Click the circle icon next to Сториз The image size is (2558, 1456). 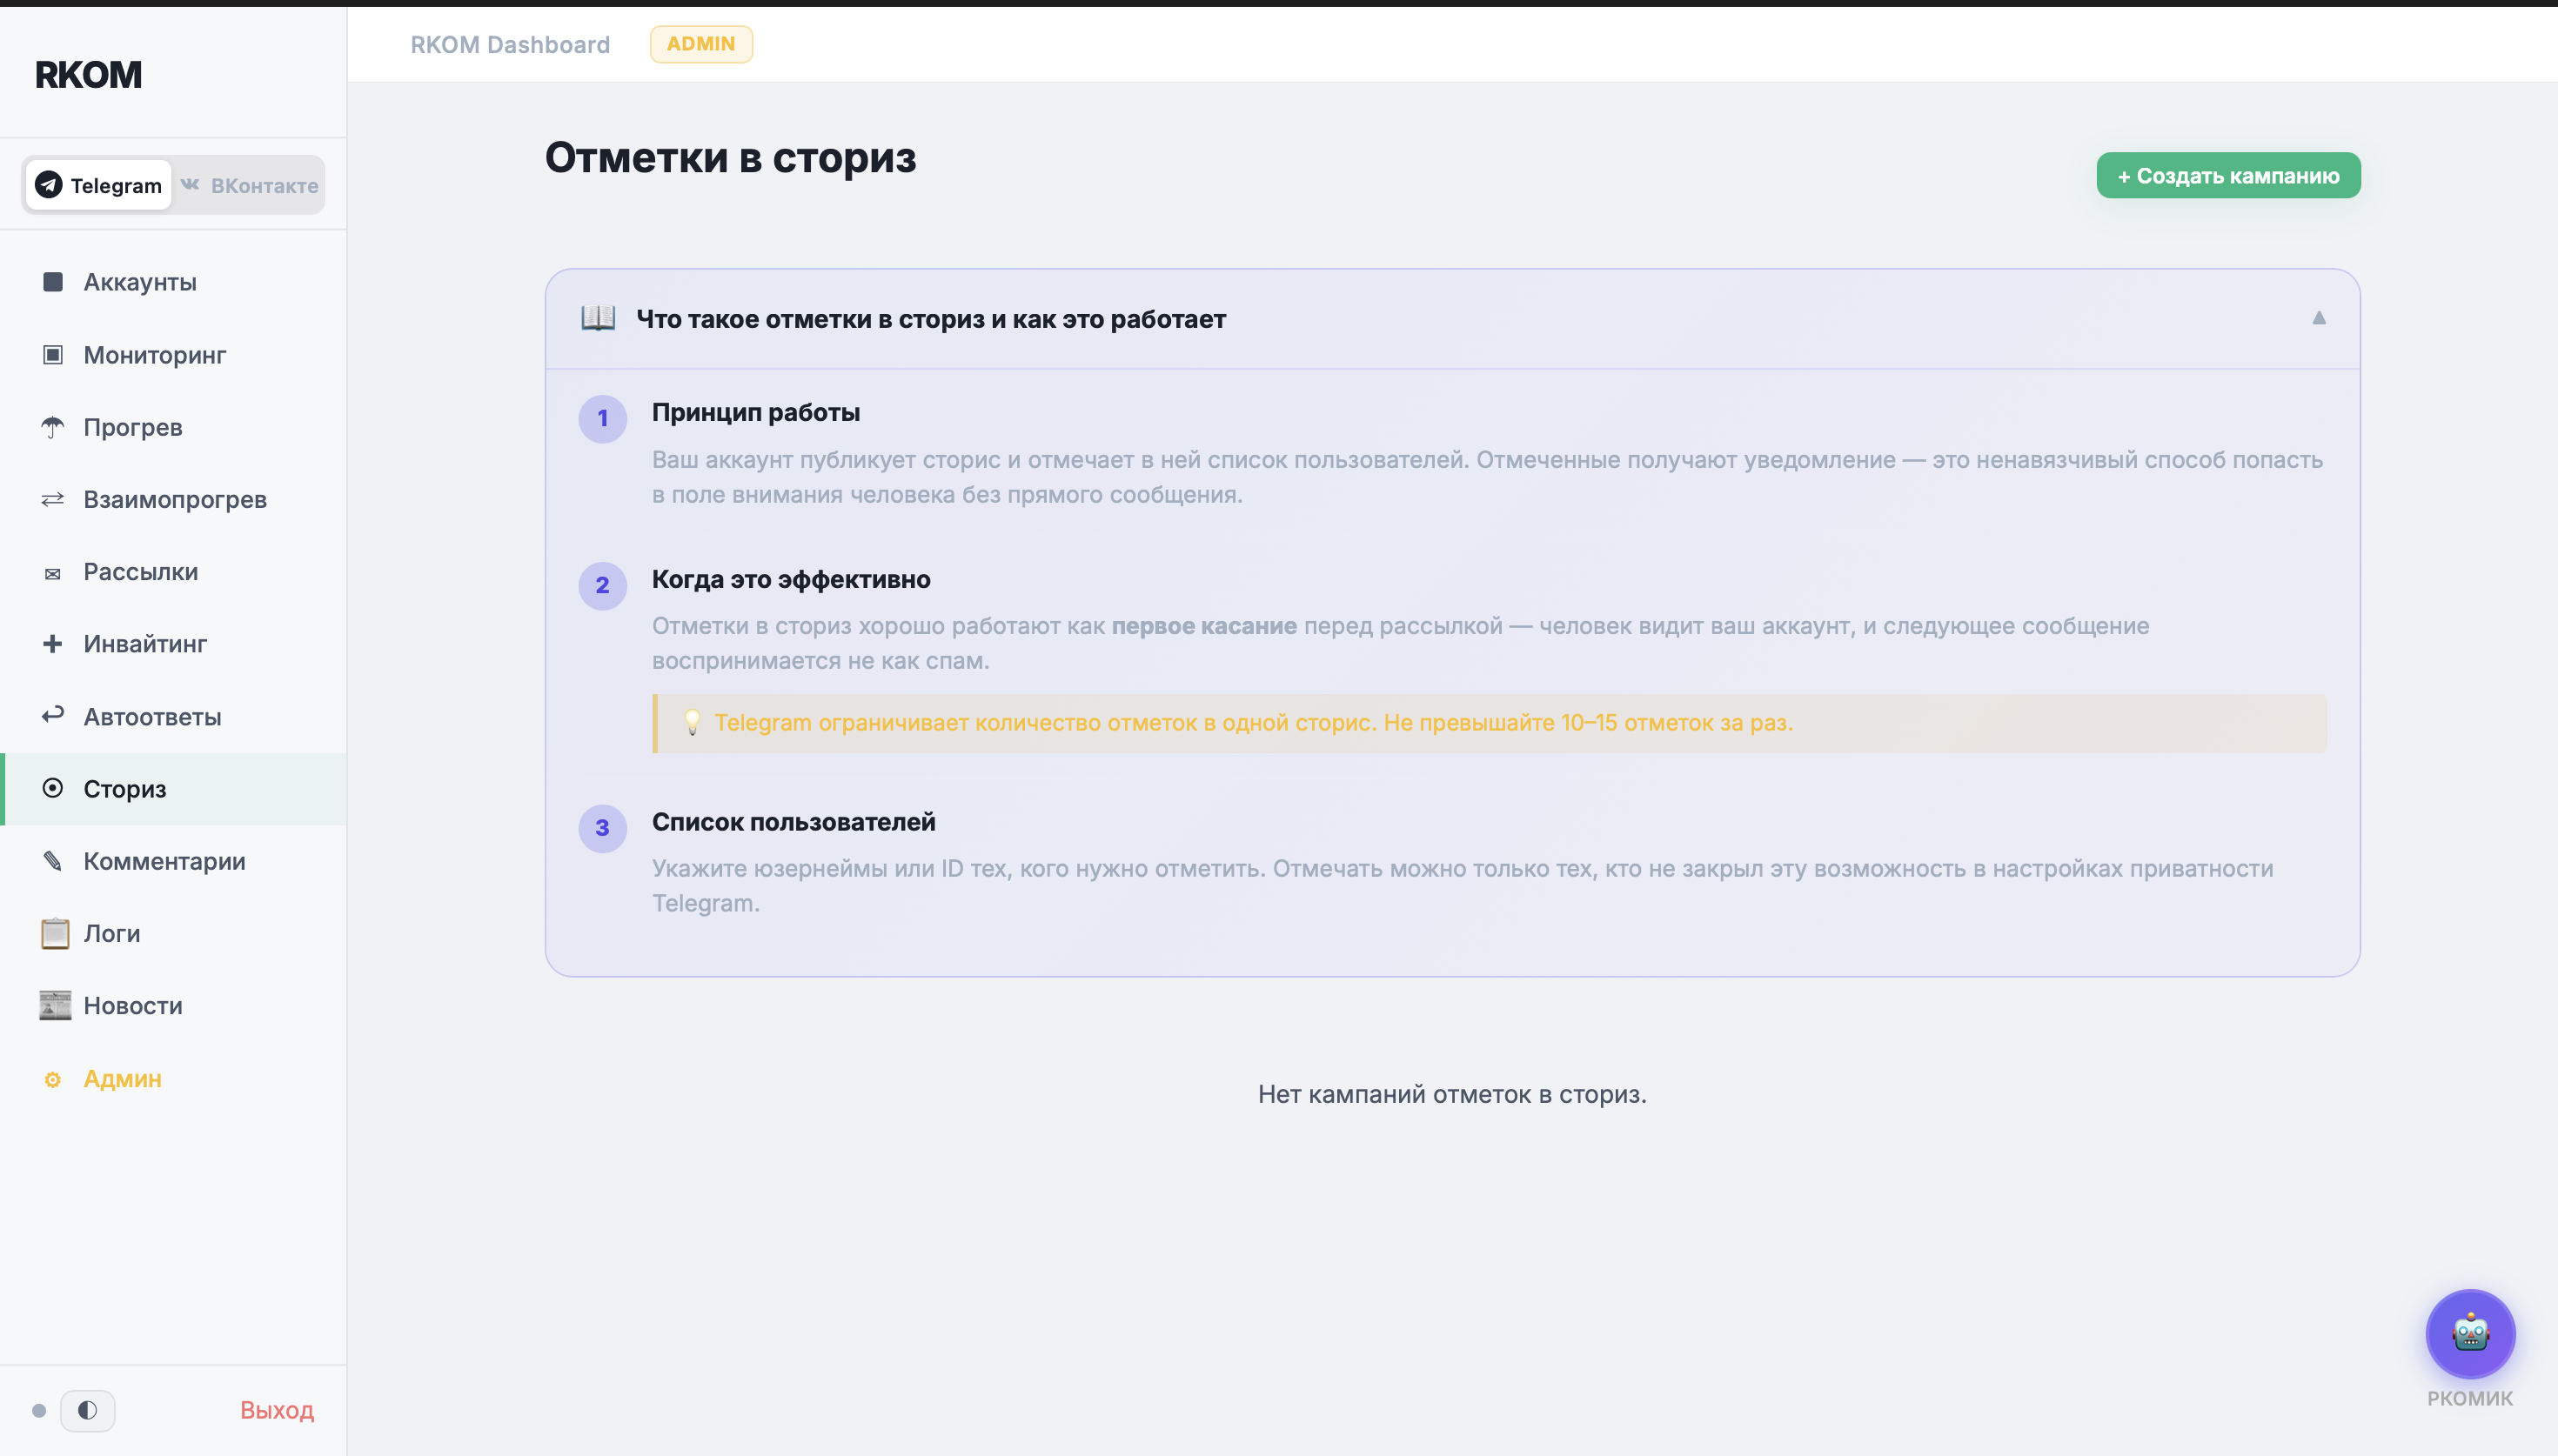[x=53, y=788]
